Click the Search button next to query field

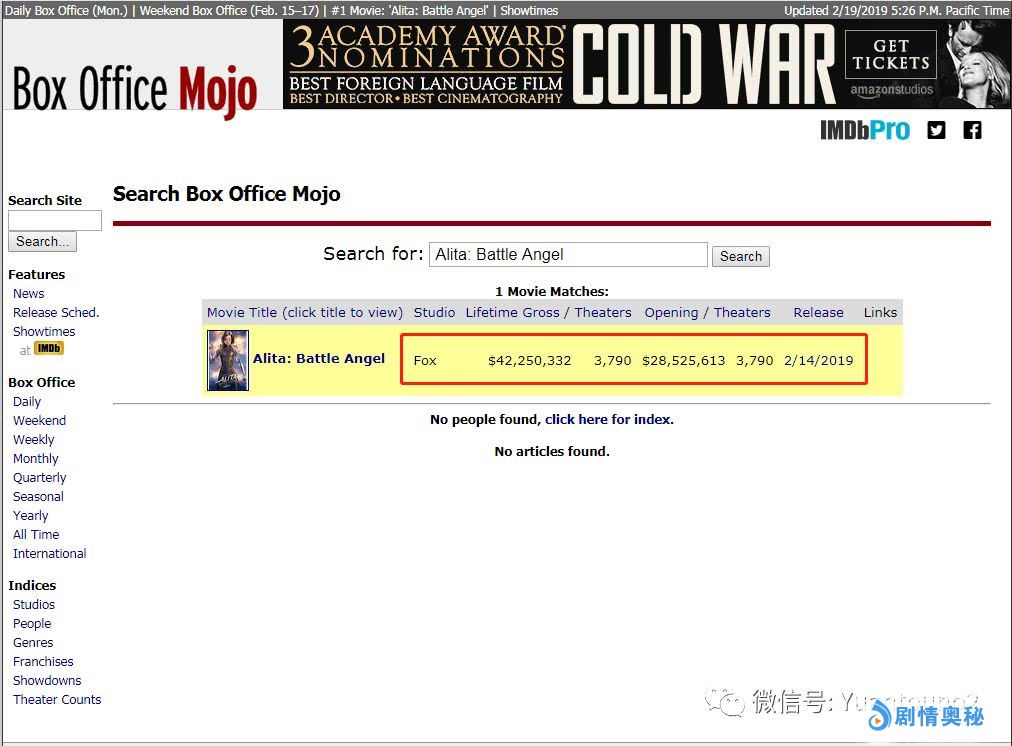coord(741,256)
